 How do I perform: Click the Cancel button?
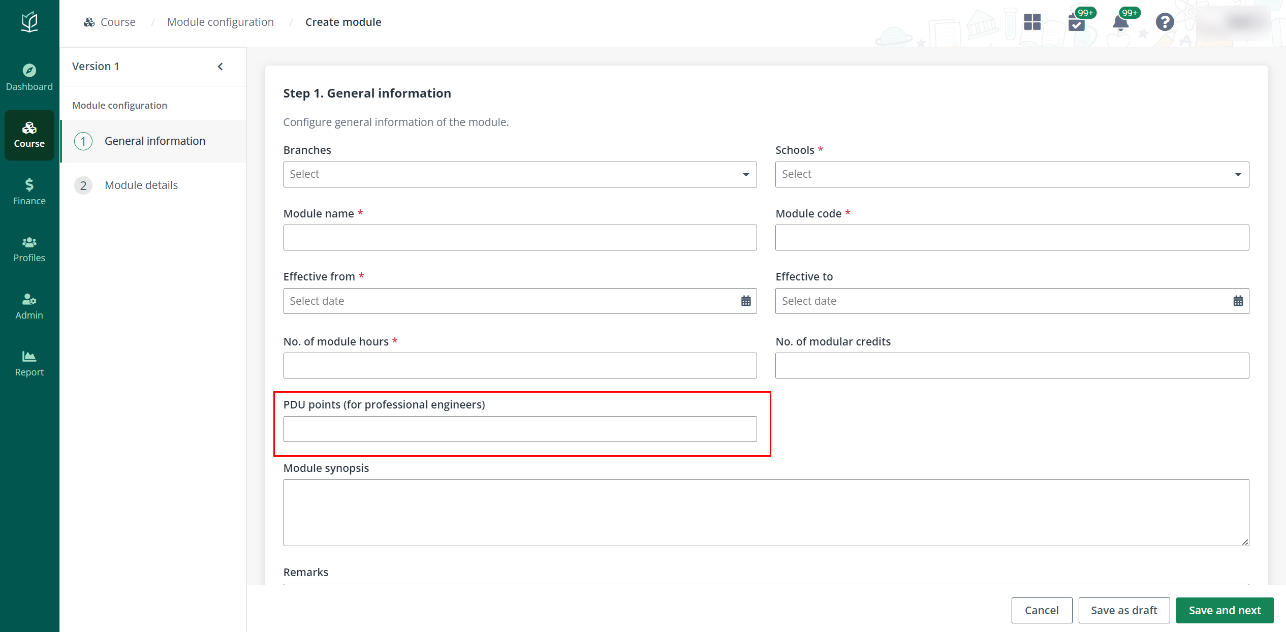pos(1042,610)
